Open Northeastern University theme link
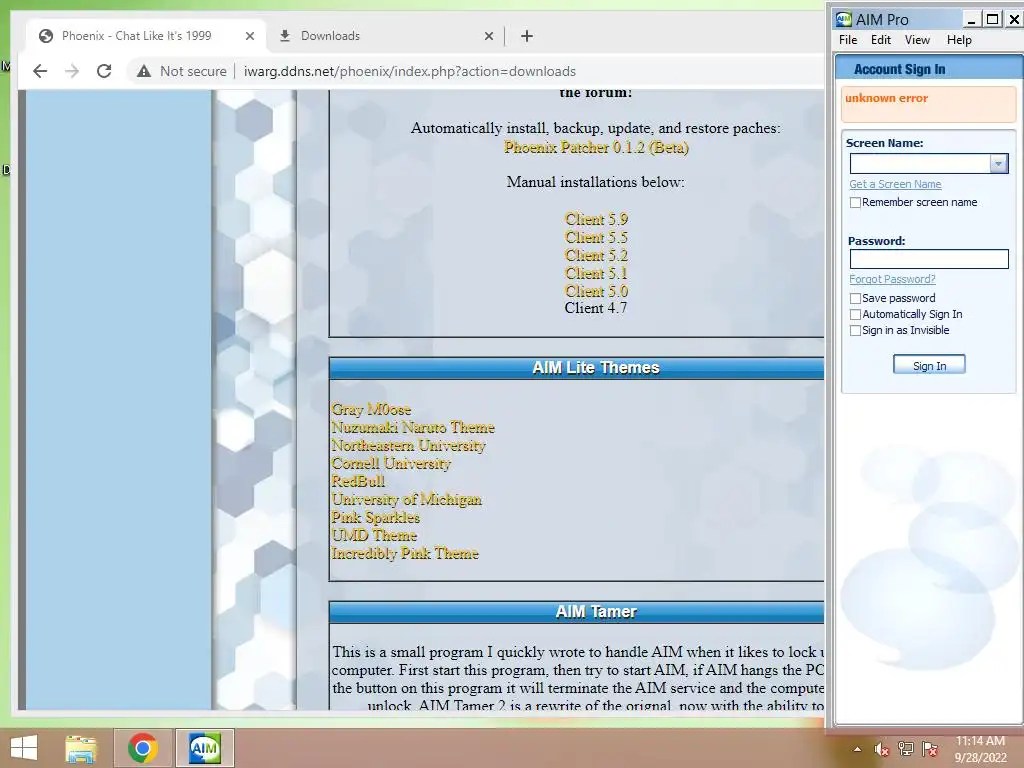 click(x=408, y=445)
